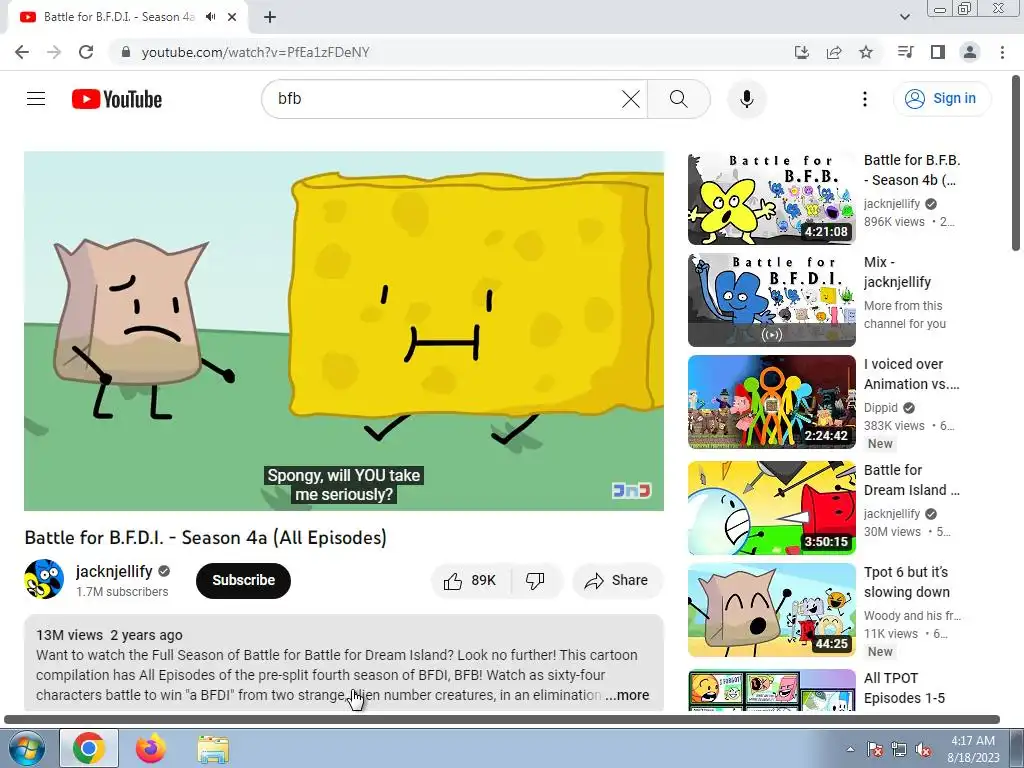Open Windows Start menu
Image resolution: width=1024 pixels, height=768 pixels.
coord(27,748)
